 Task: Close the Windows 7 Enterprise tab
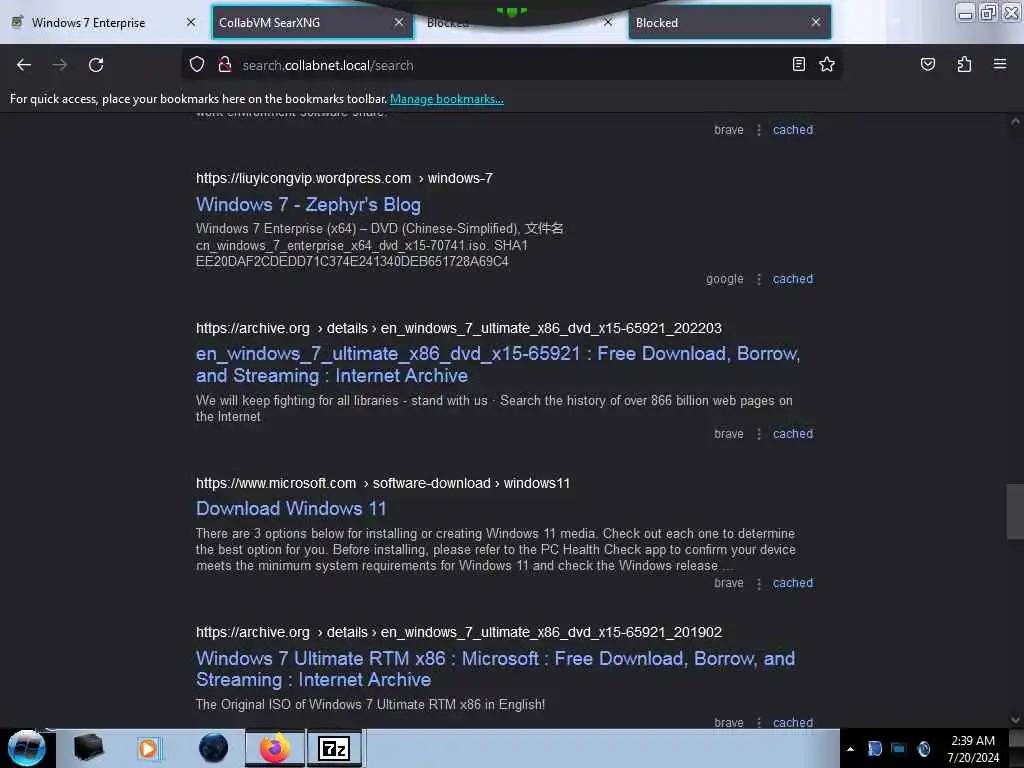coord(191,22)
